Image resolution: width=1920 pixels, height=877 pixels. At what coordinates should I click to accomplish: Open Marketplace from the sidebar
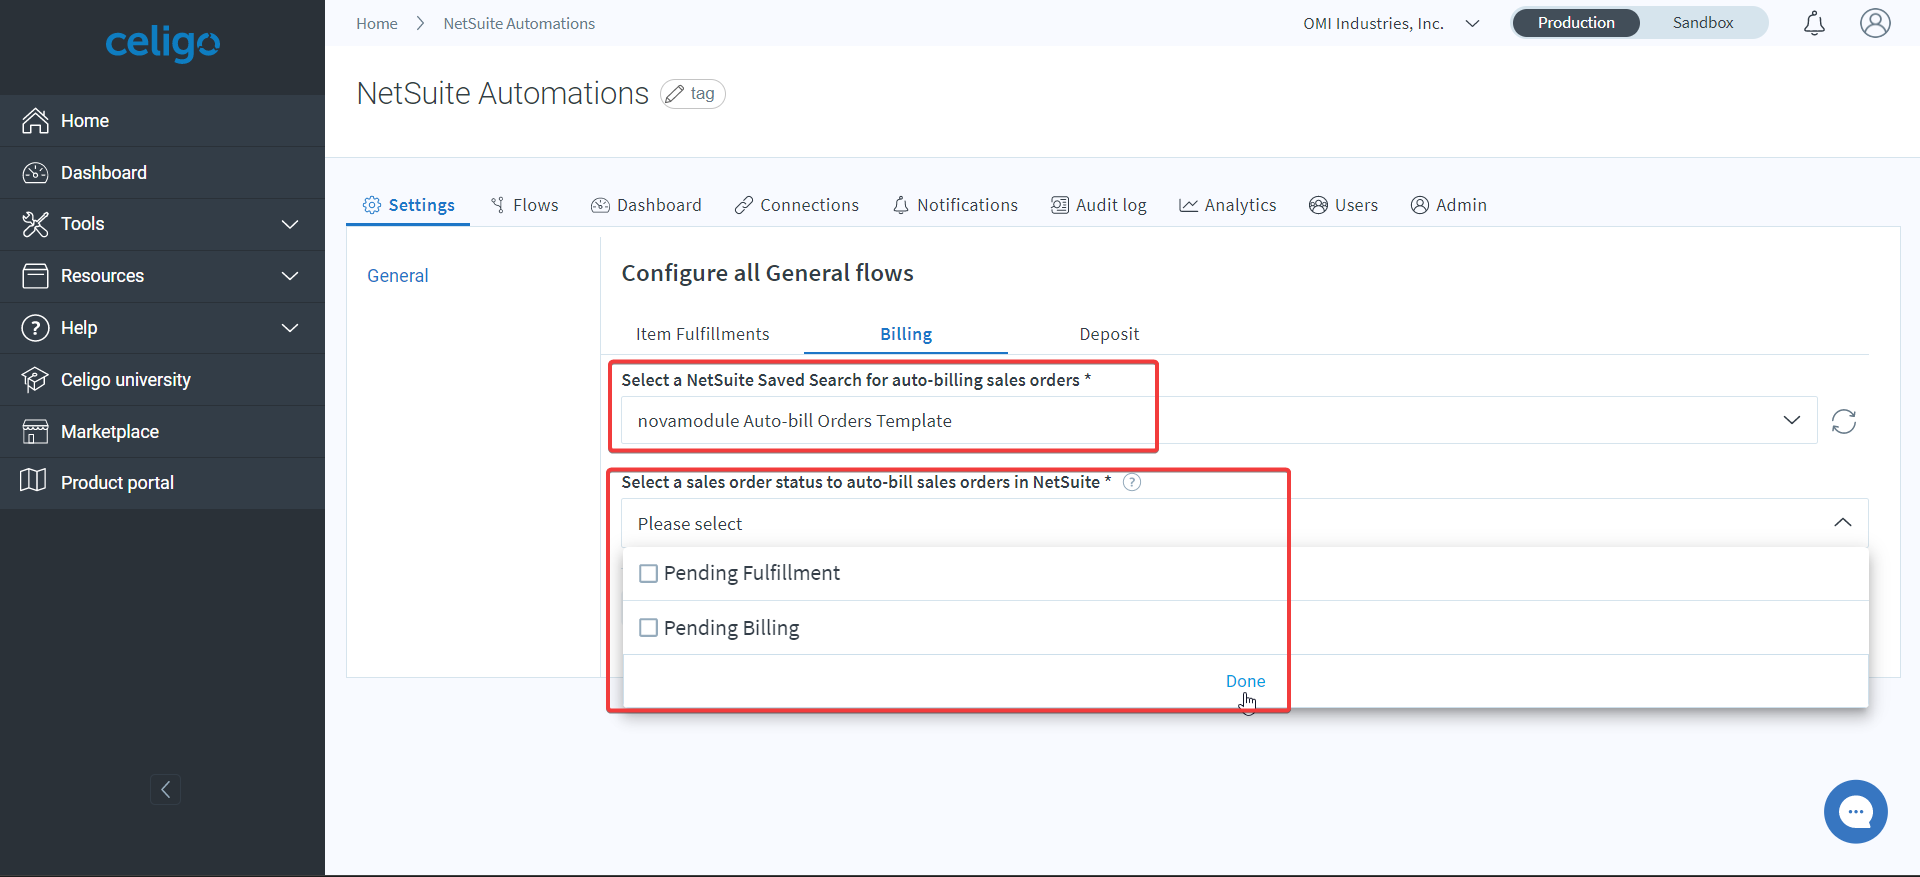coord(110,432)
